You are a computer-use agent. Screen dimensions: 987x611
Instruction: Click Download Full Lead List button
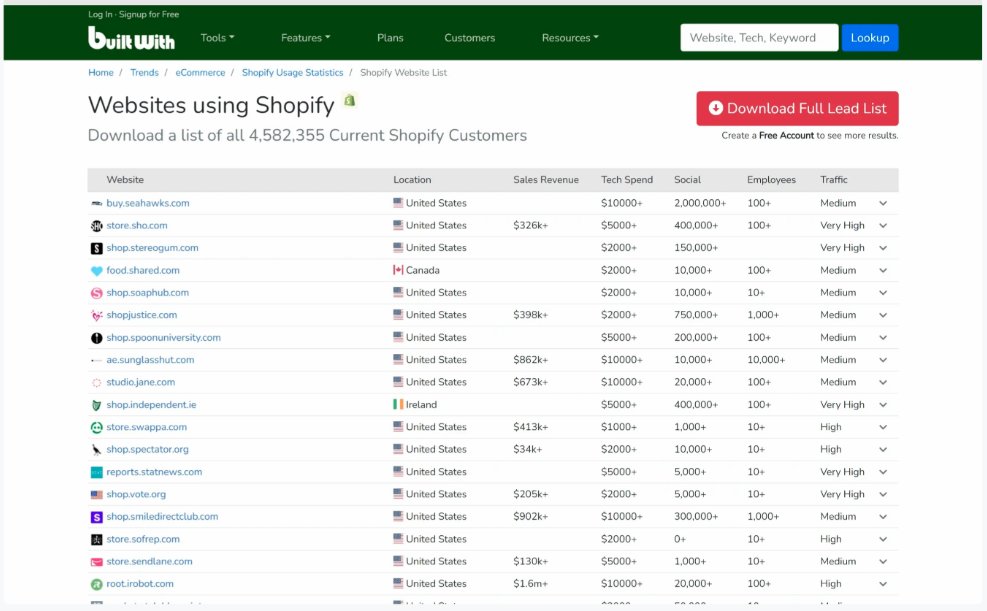click(798, 108)
